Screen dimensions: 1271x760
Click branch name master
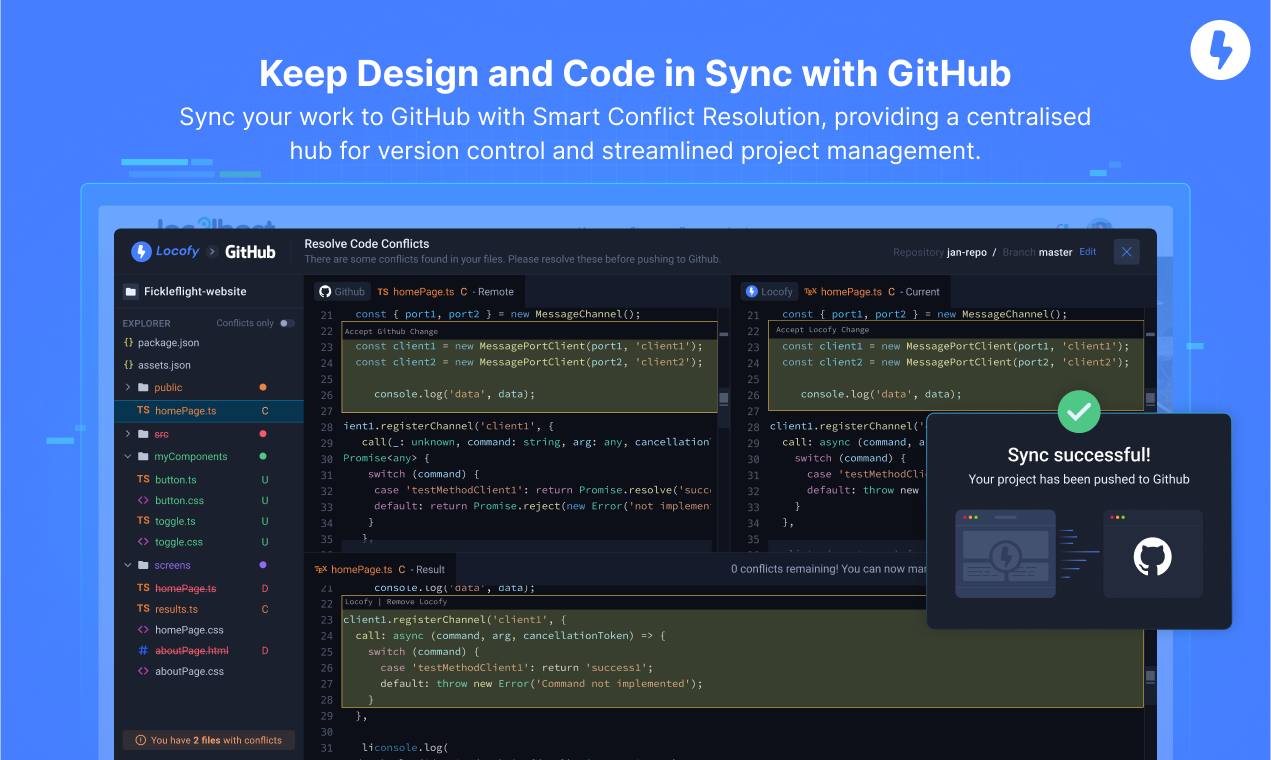[x=1055, y=252]
